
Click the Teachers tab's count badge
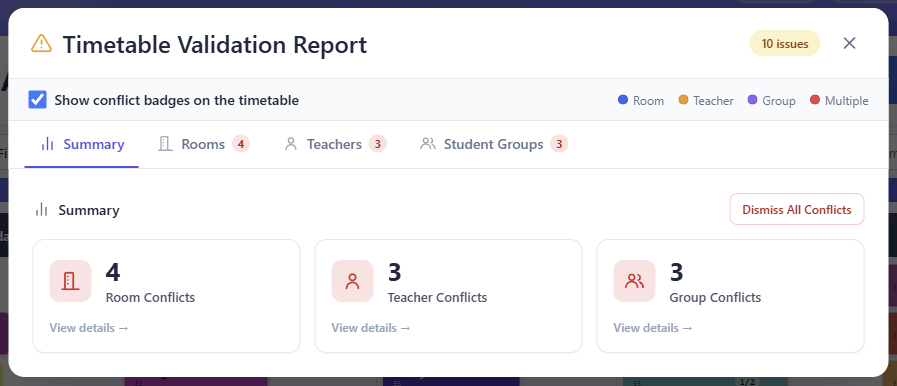point(378,144)
